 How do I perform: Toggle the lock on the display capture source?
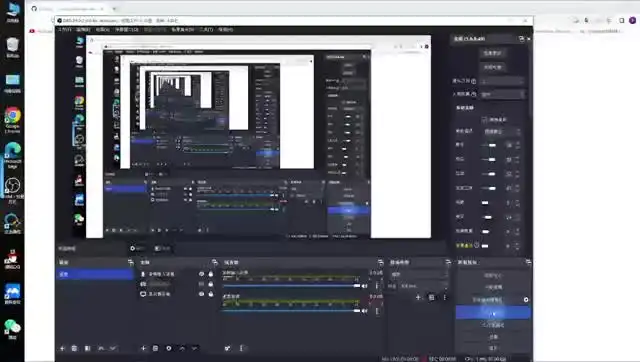(x=211, y=294)
